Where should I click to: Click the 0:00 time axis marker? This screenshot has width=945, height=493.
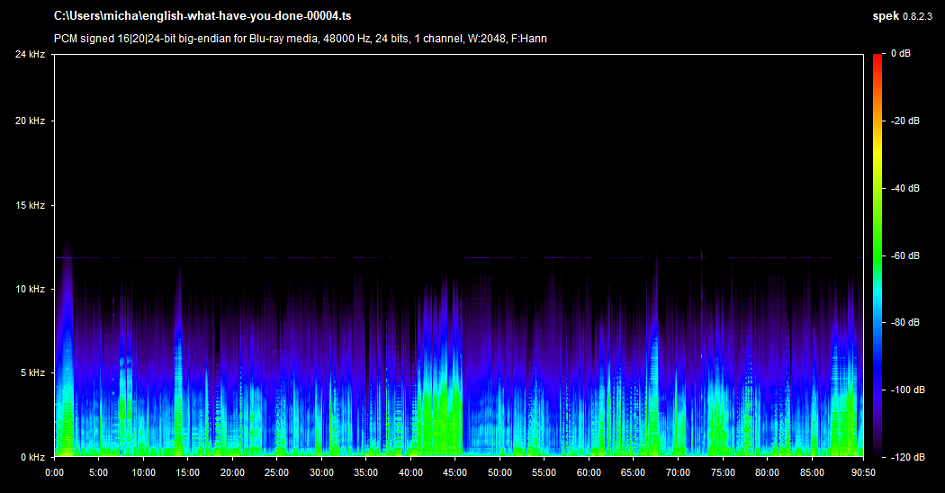[55, 472]
